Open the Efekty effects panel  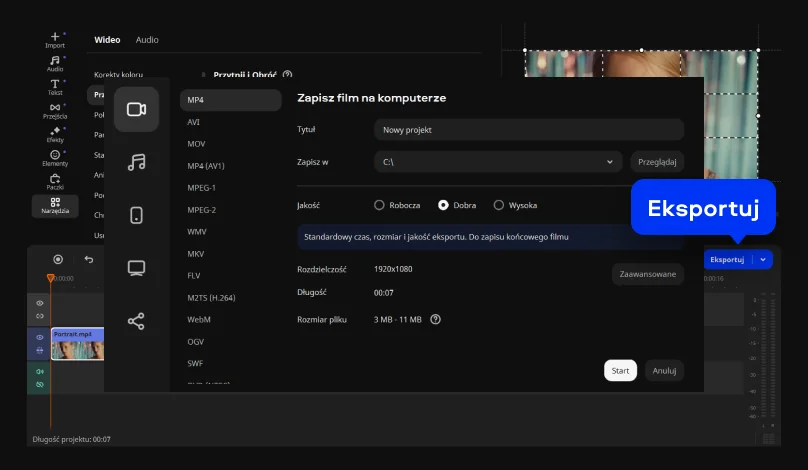point(55,134)
